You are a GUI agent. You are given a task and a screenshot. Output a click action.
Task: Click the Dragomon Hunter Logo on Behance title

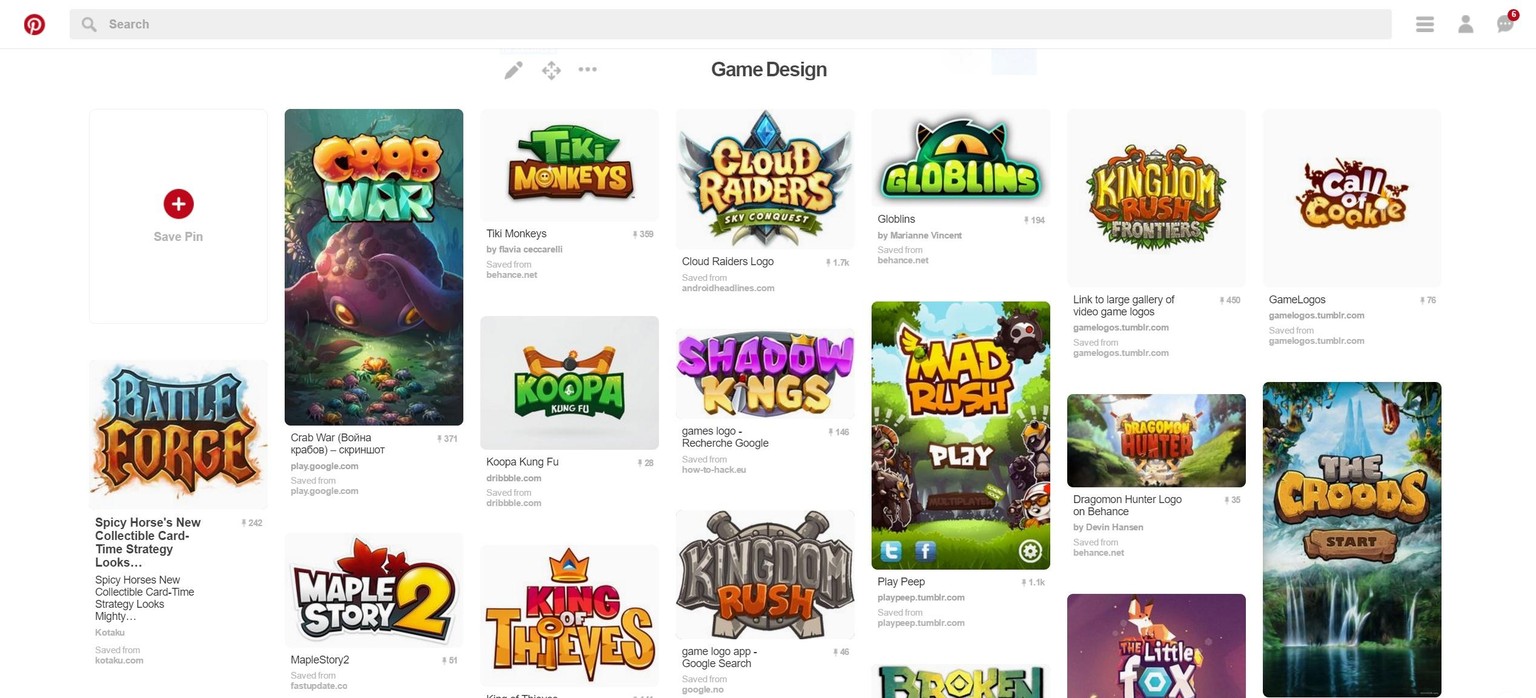tap(1127, 505)
